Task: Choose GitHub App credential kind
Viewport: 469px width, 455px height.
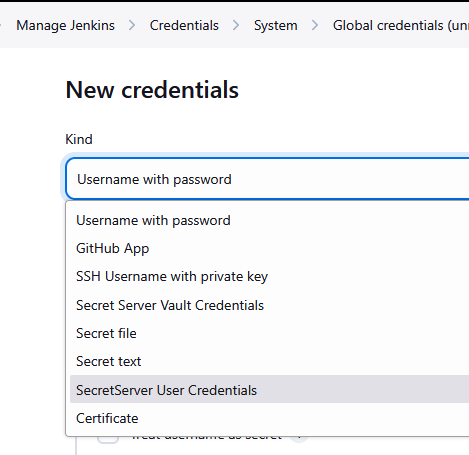Action: click(x=270, y=248)
